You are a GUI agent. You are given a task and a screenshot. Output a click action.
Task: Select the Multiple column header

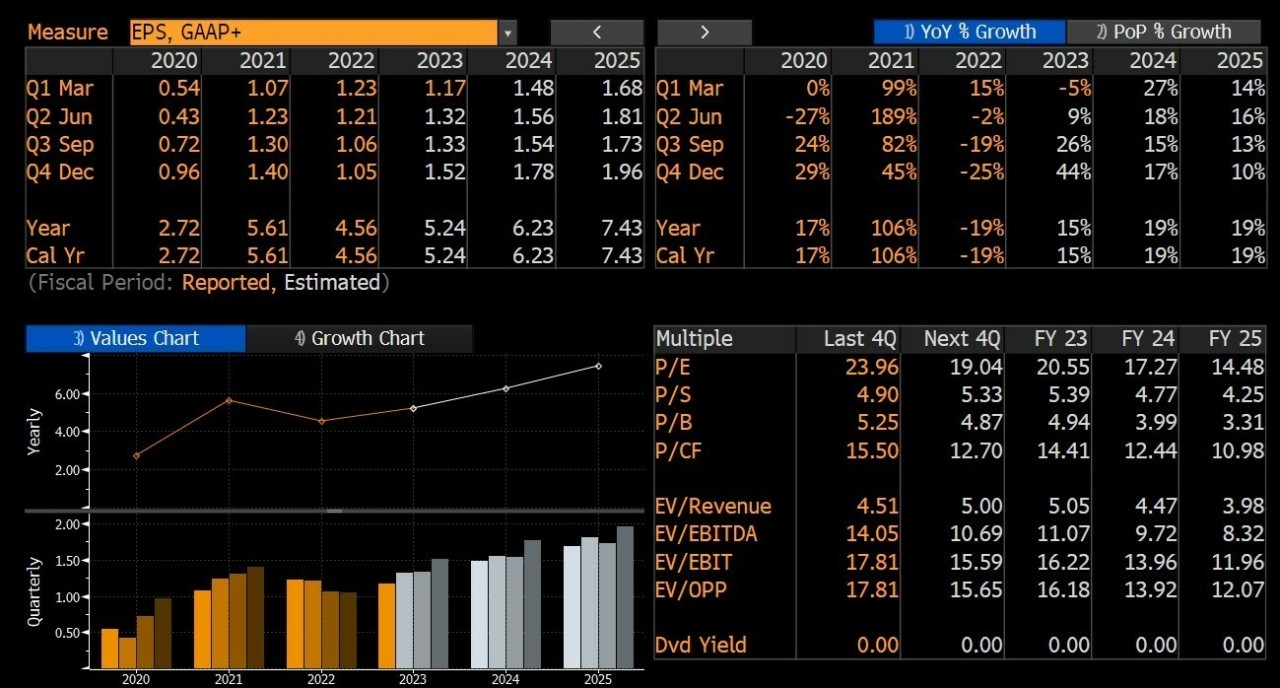pyautogui.click(x=694, y=338)
